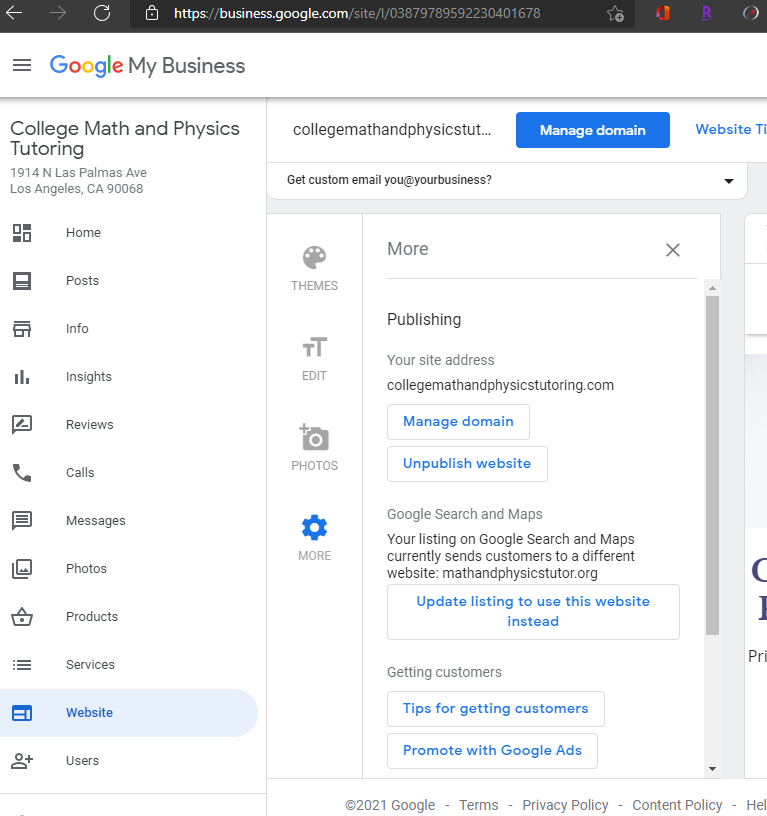The height and width of the screenshot is (816, 767).
Task: Click the browser address bar URL
Action: [x=357, y=13]
